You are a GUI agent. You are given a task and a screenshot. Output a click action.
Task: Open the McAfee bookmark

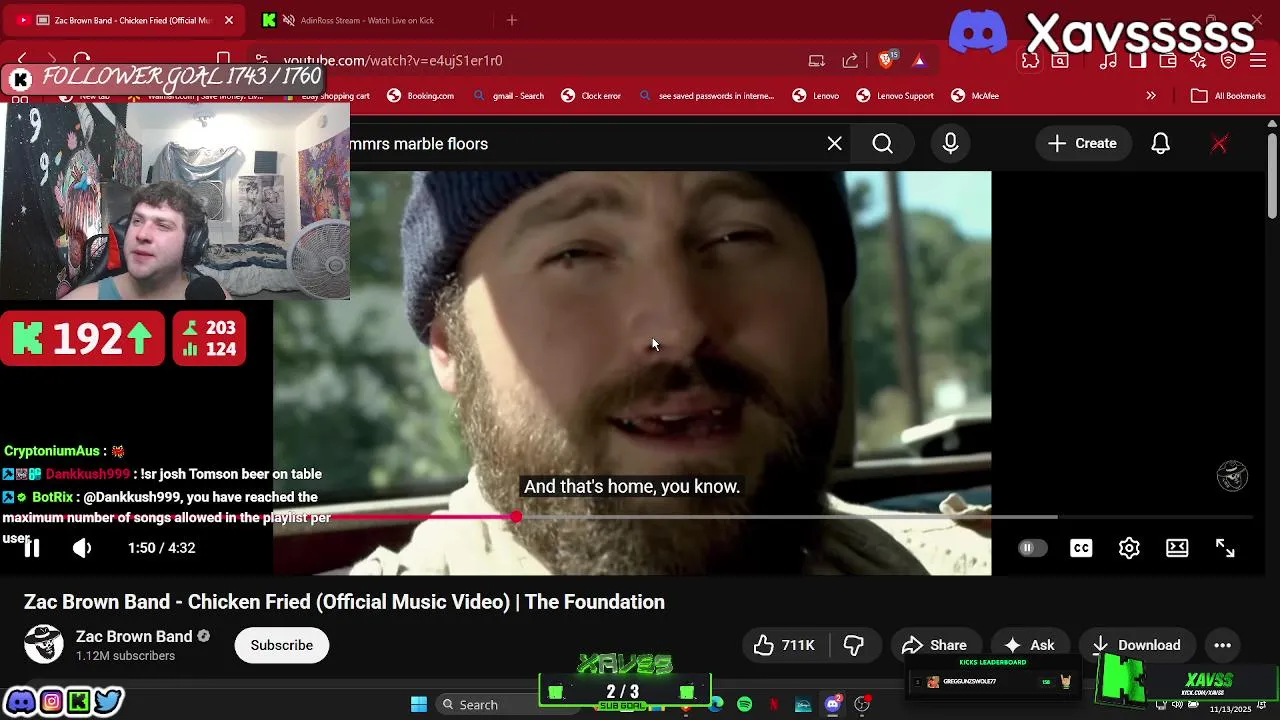point(975,96)
